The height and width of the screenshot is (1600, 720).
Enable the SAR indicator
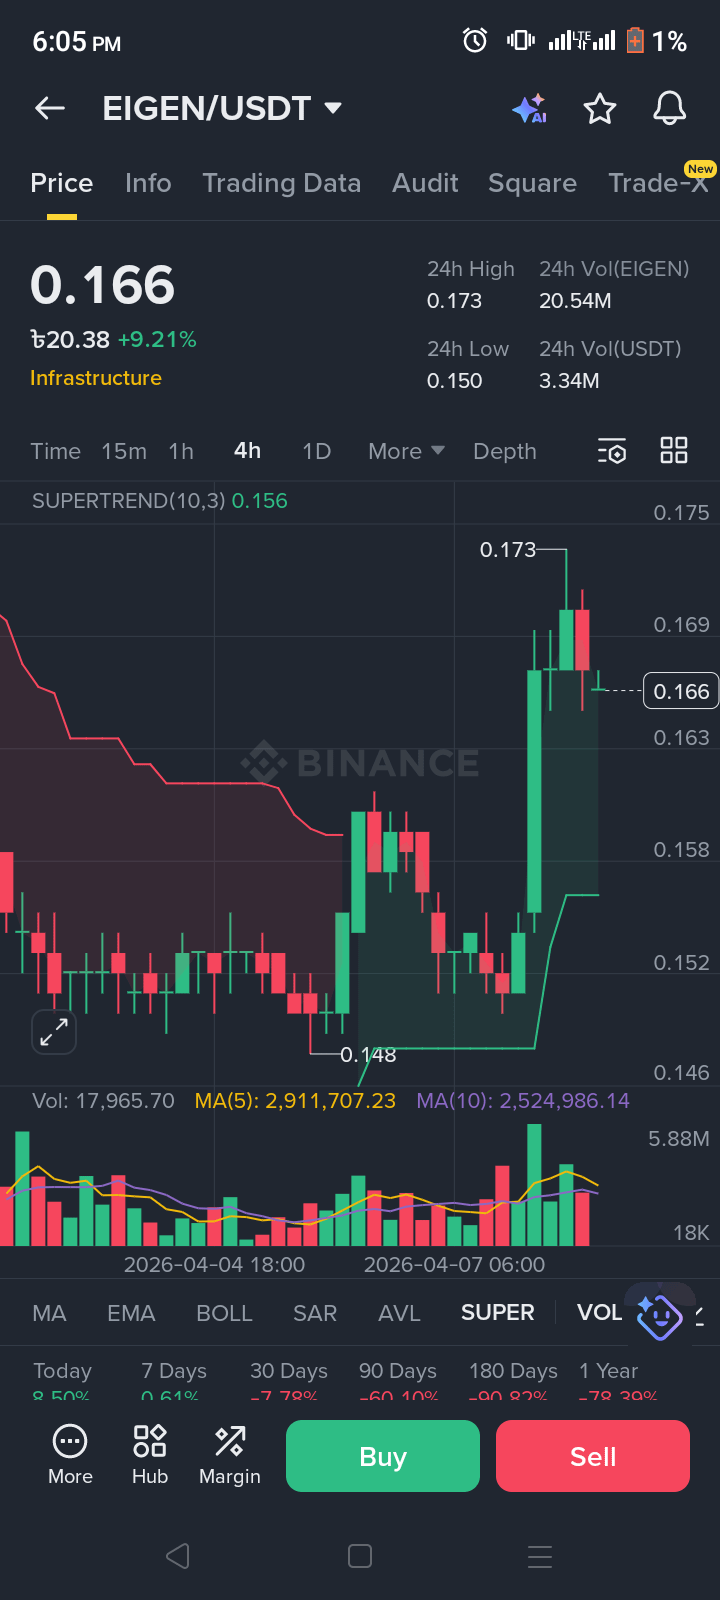[315, 1313]
